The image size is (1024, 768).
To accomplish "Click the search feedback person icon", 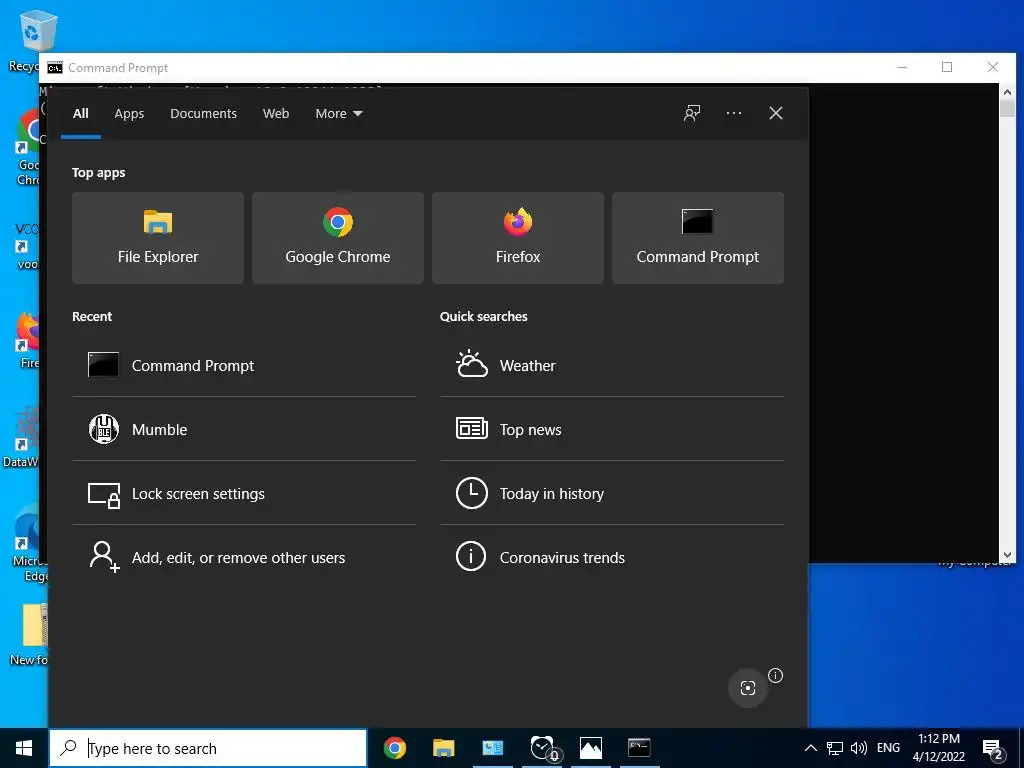I will pyautogui.click(x=692, y=113).
